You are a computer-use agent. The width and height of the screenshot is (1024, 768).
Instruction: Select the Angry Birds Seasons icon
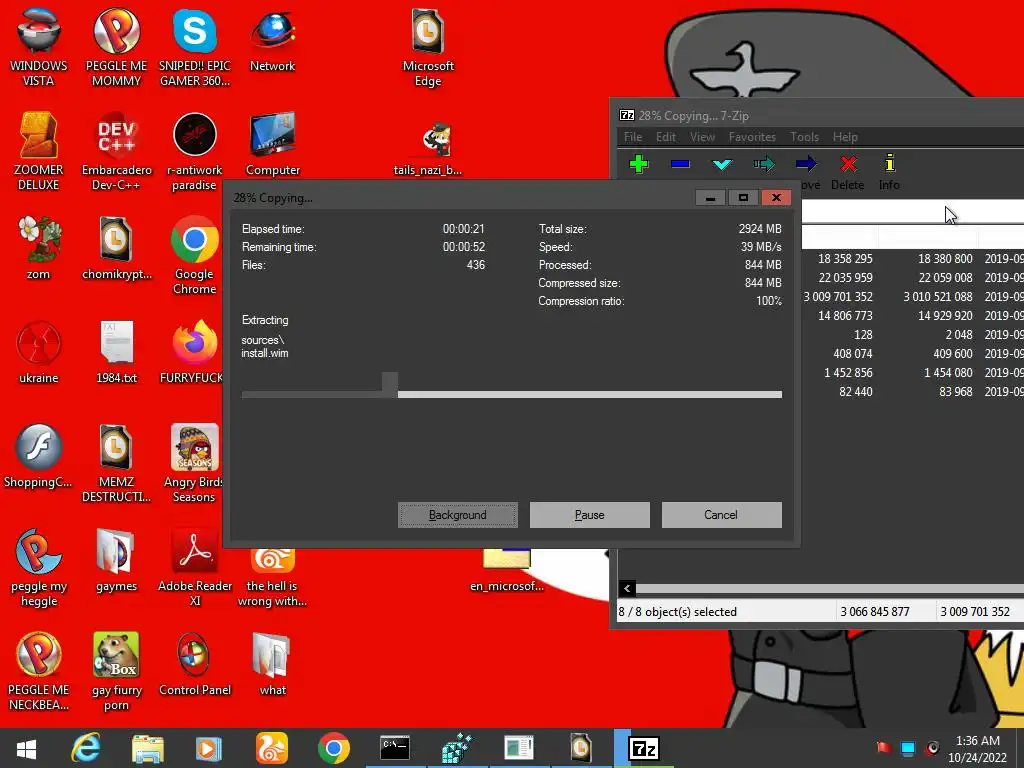coord(195,463)
